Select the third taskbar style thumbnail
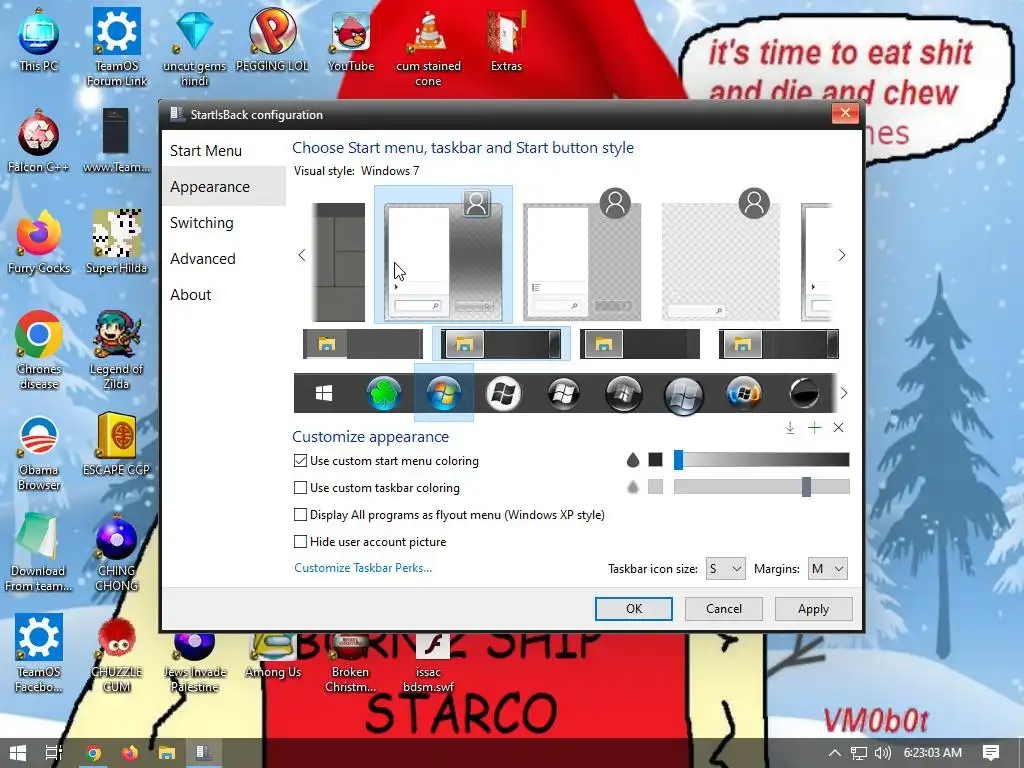 pos(639,344)
